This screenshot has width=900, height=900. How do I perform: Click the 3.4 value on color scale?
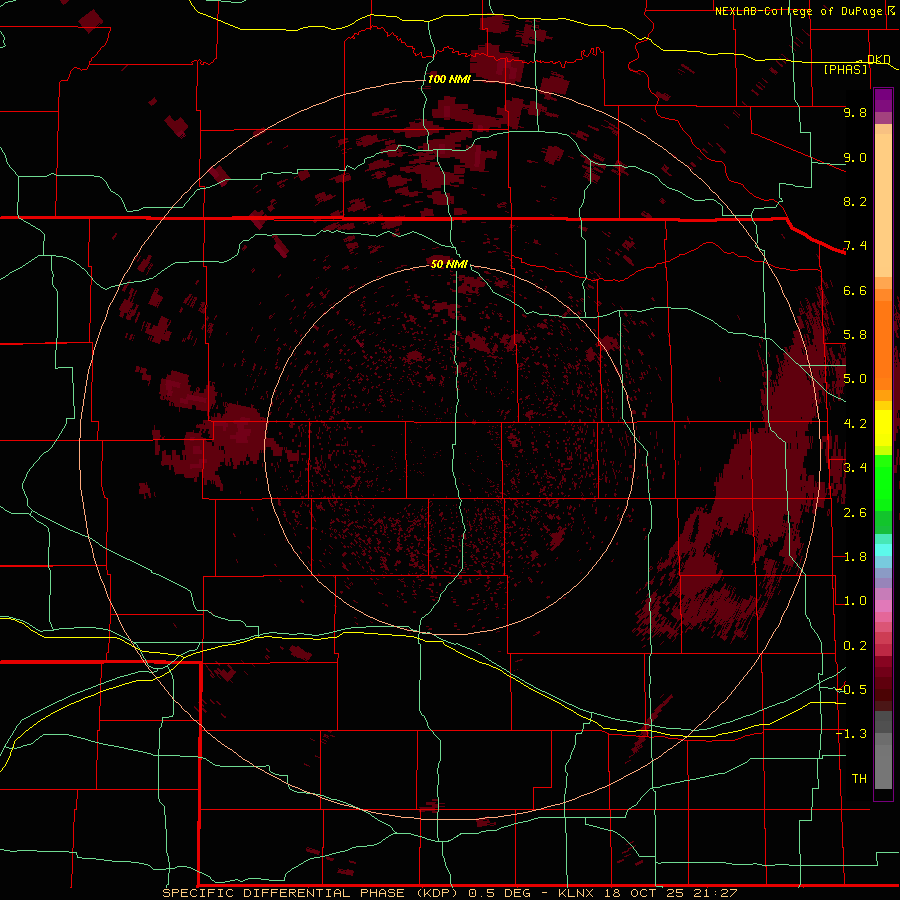[x=855, y=468]
